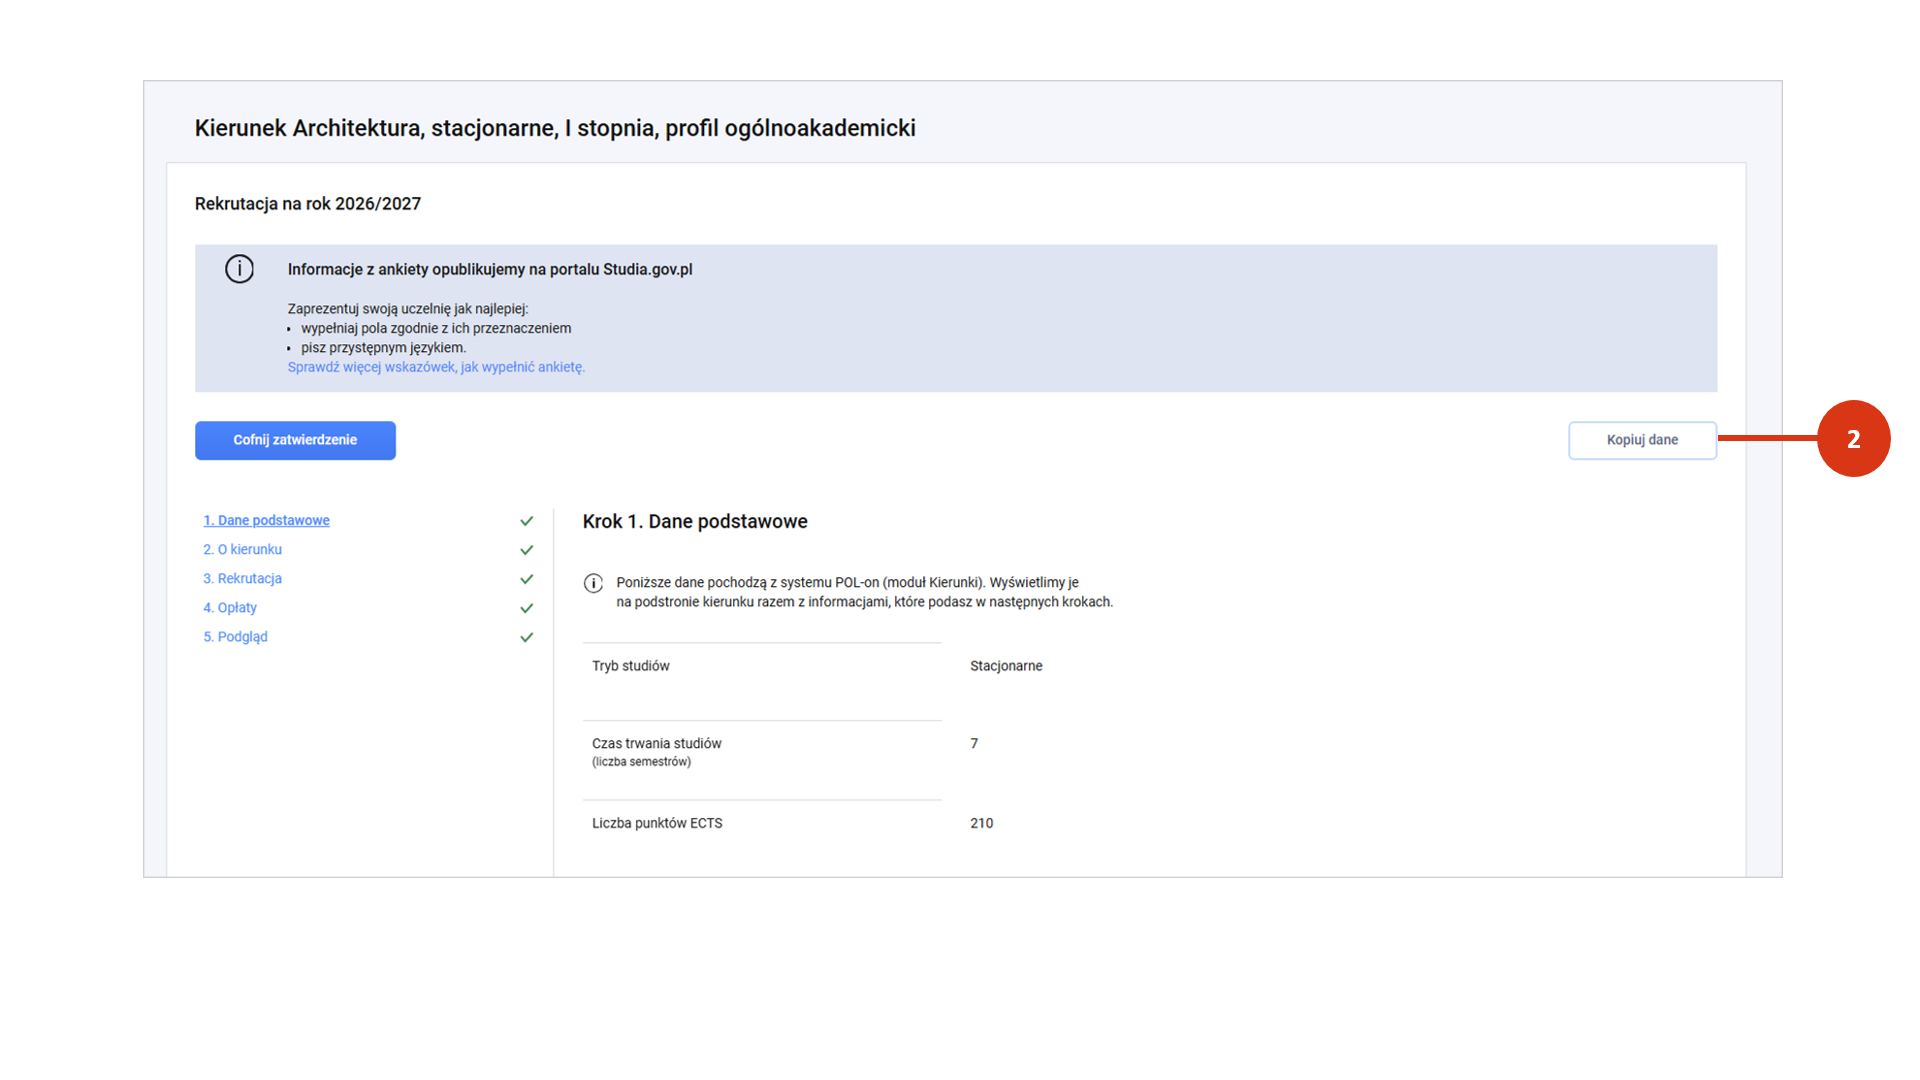Viewport: 1920px width, 1080px height.
Task: Click the red circle marker numbered 2
Action: tap(1853, 439)
